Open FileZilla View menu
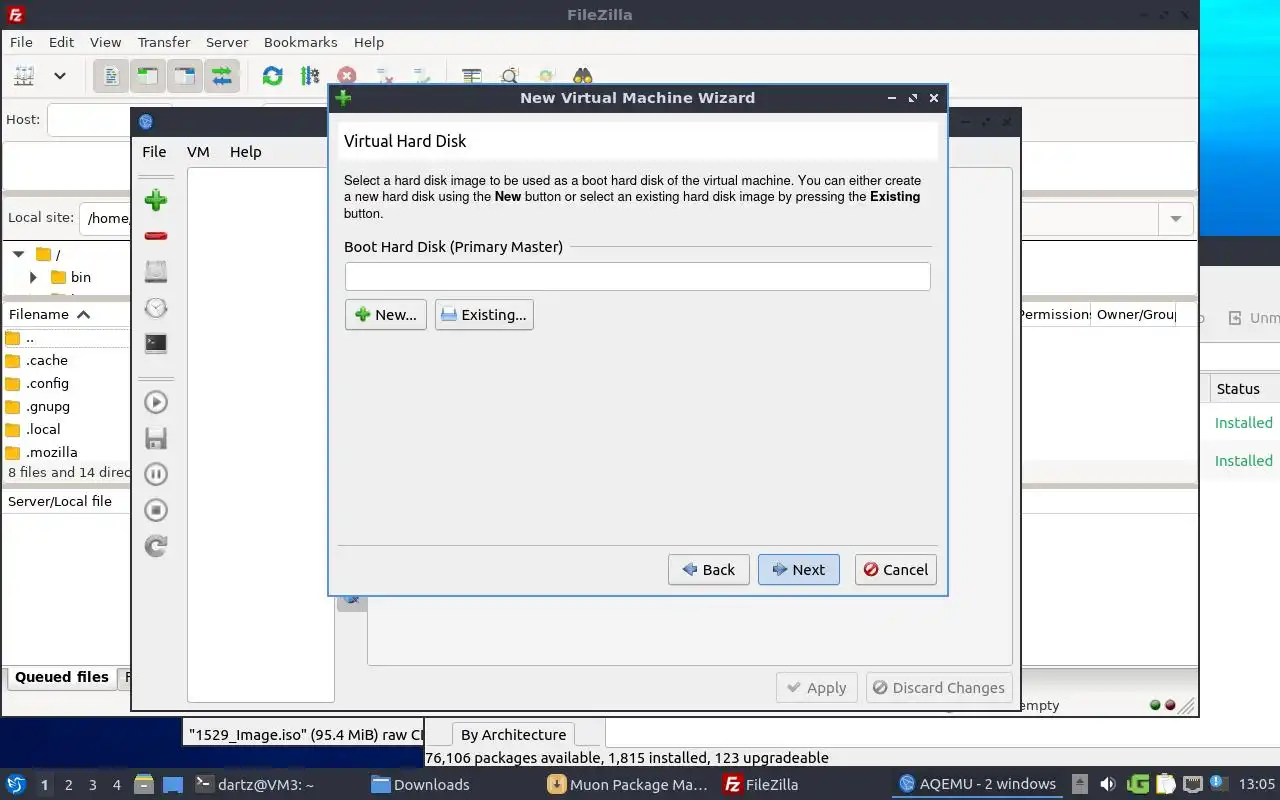The width and height of the screenshot is (1280, 800). 105,42
